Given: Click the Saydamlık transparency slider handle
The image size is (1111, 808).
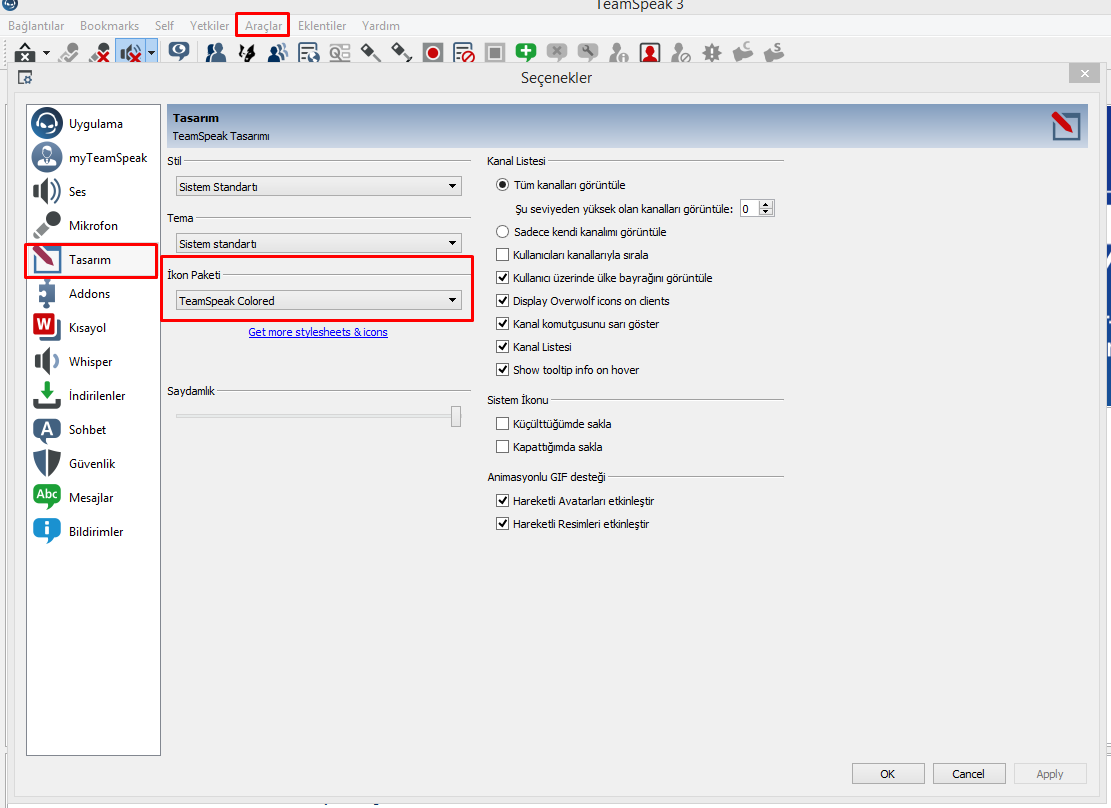Looking at the screenshot, I should pos(456,416).
